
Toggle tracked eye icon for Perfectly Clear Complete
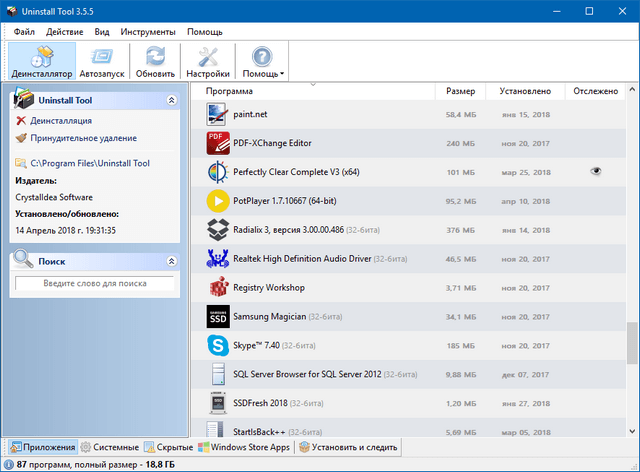click(x=596, y=172)
